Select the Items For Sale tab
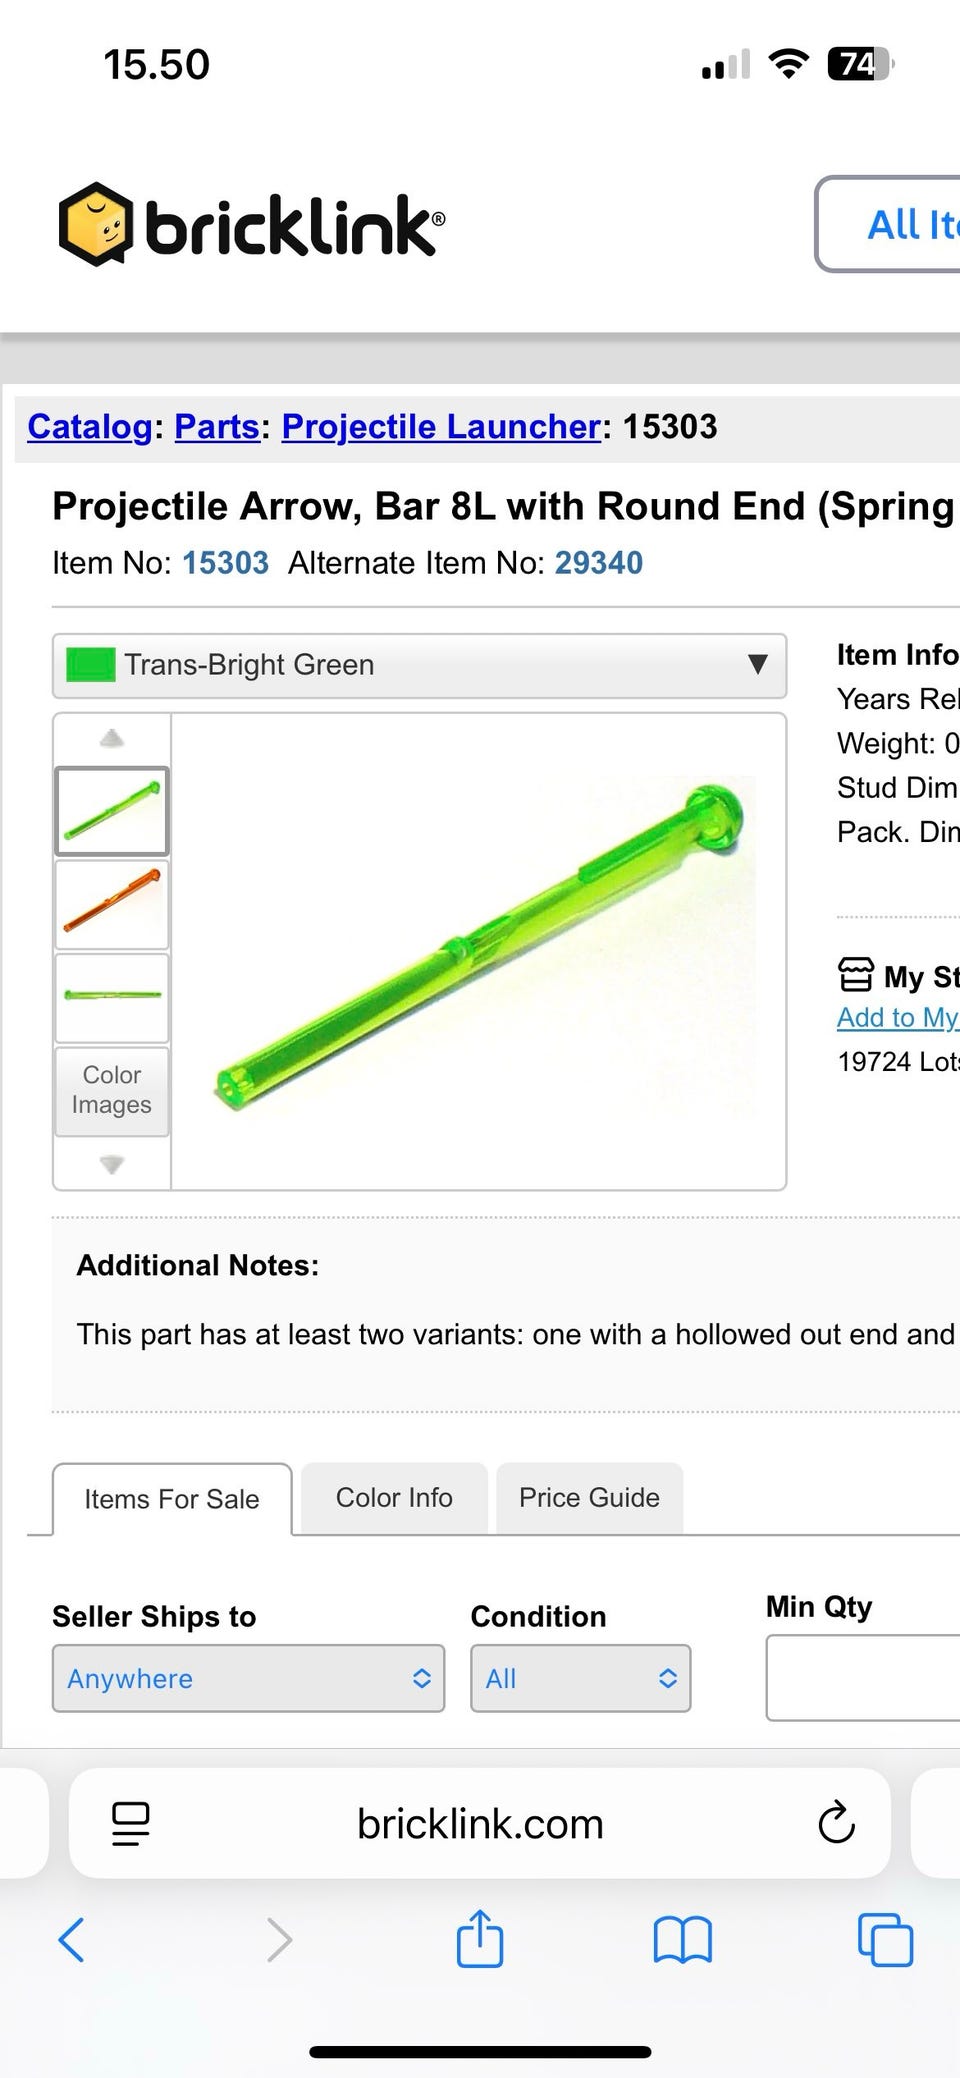 172,1499
